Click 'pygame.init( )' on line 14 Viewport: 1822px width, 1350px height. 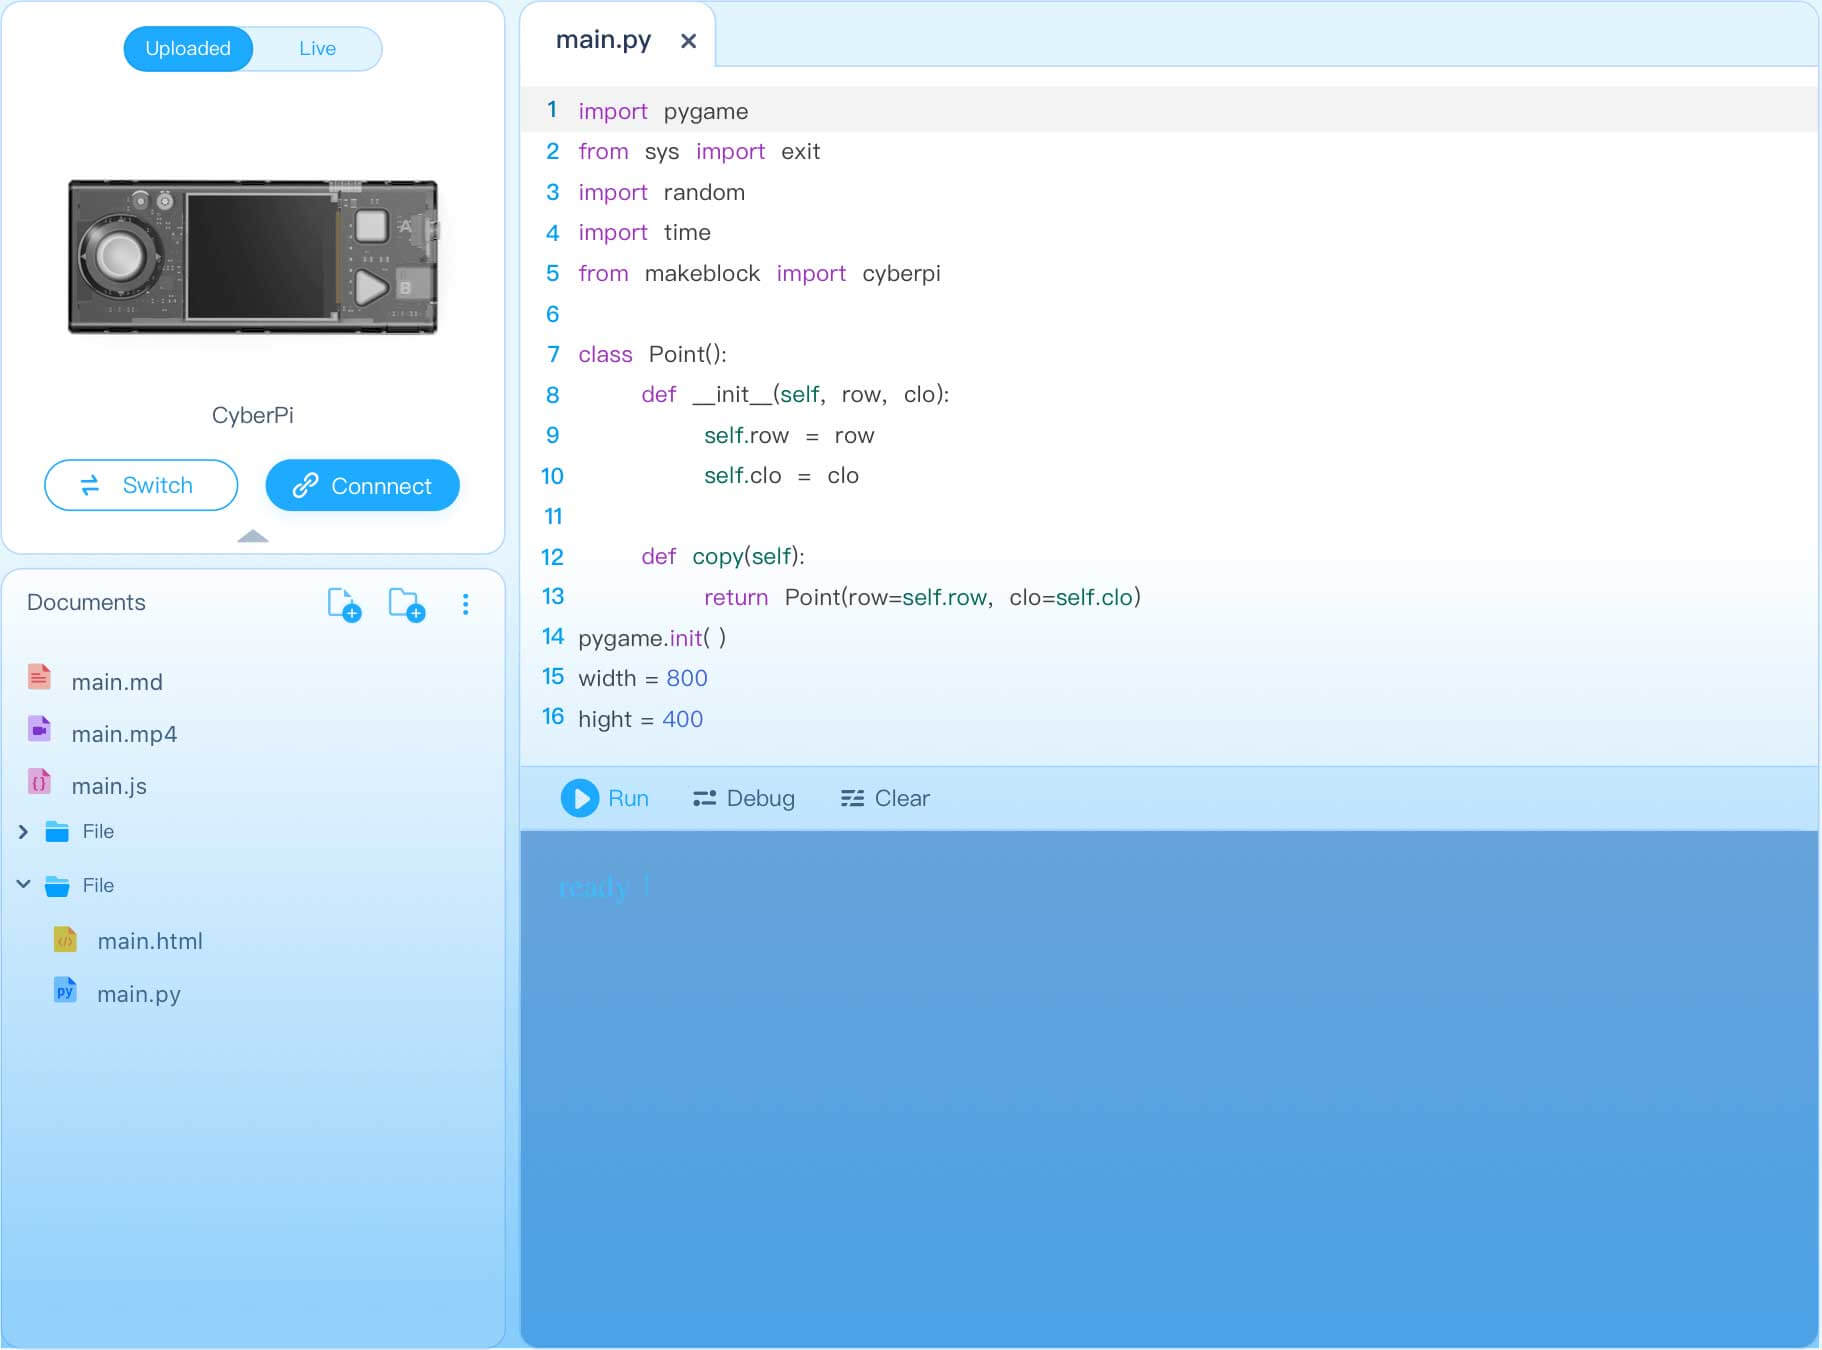coord(652,638)
